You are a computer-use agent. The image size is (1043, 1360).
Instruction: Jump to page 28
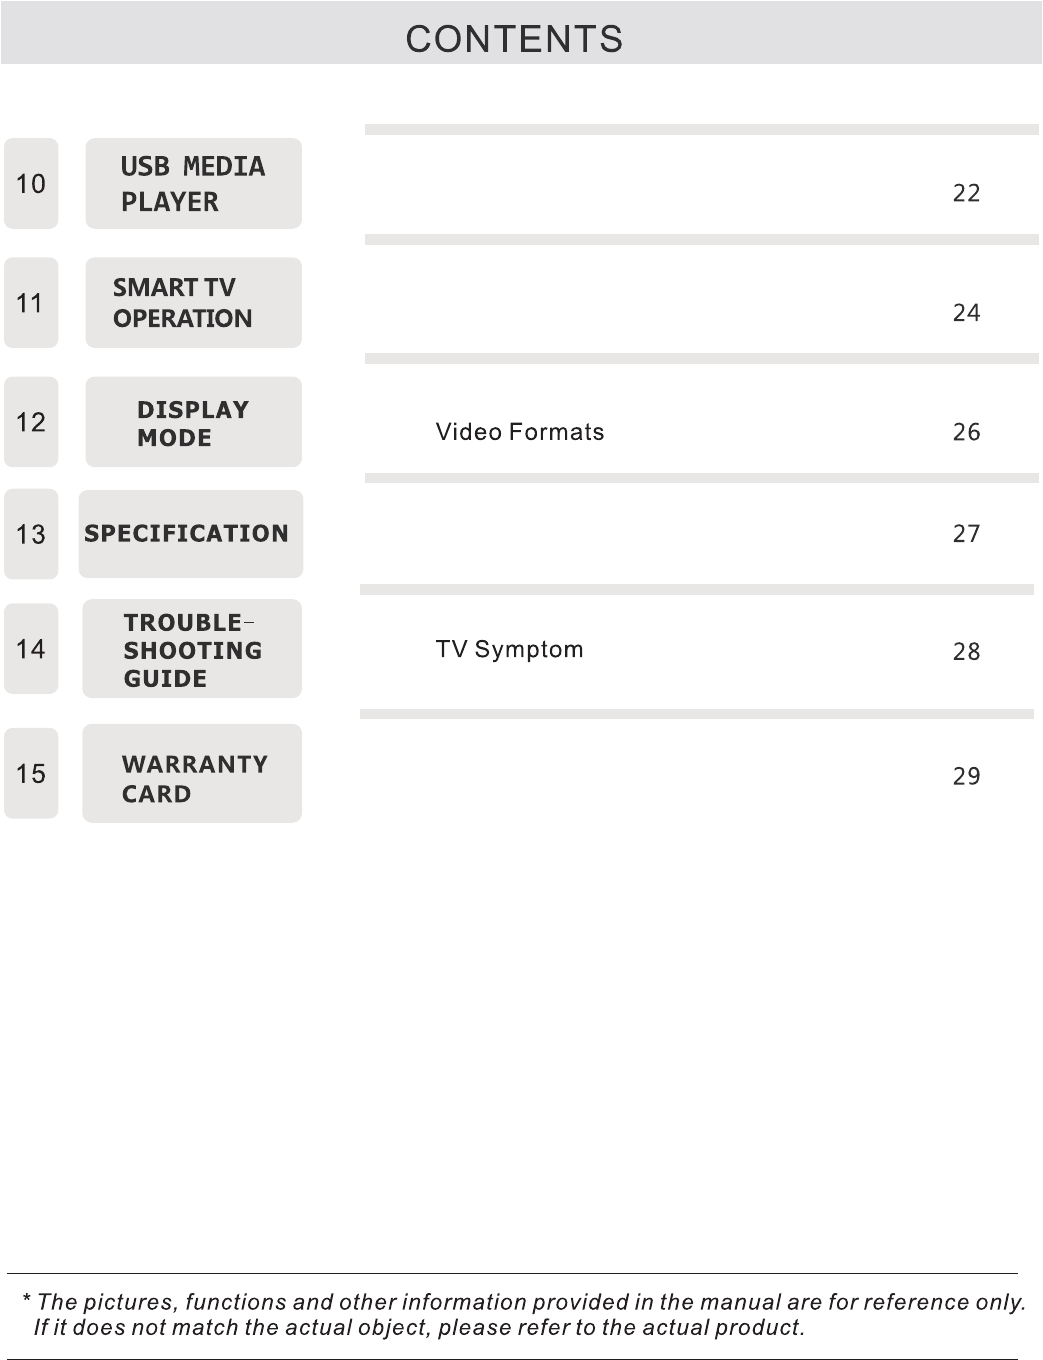pos(966,652)
